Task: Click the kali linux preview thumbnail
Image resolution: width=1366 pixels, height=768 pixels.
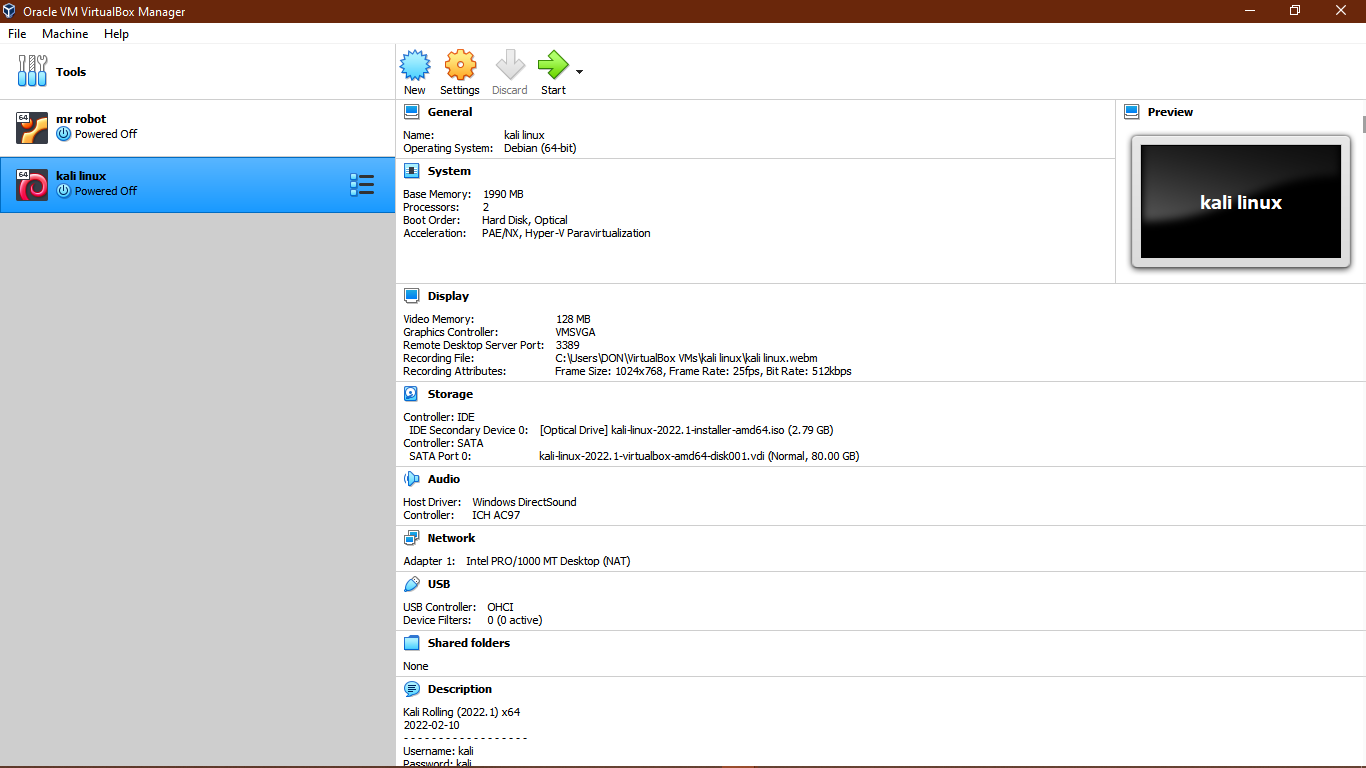Action: pyautogui.click(x=1240, y=200)
